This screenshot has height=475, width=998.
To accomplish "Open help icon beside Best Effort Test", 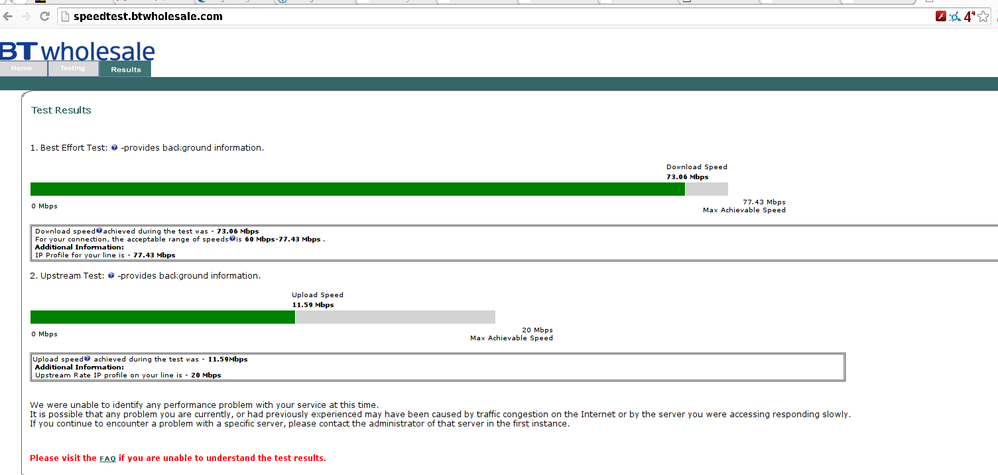I will coord(115,148).
